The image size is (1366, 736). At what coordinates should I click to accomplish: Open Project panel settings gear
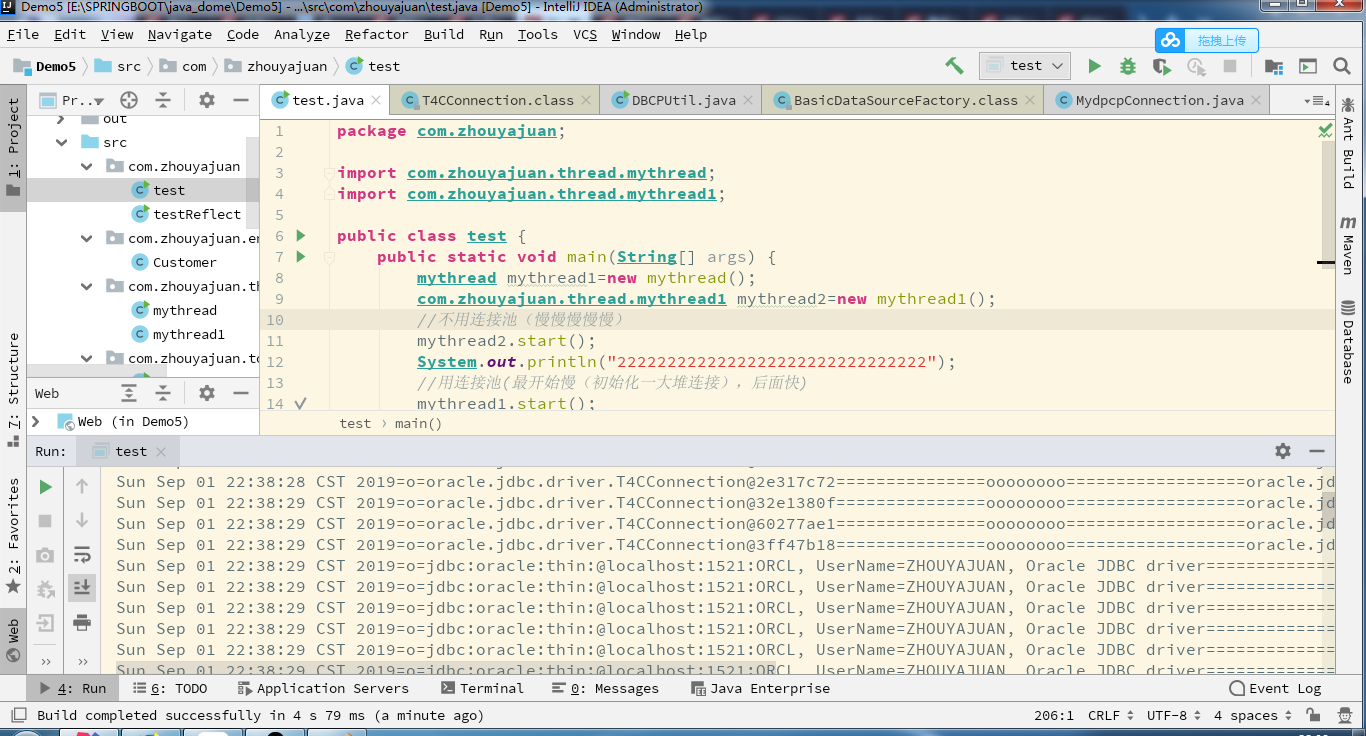[x=207, y=100]
